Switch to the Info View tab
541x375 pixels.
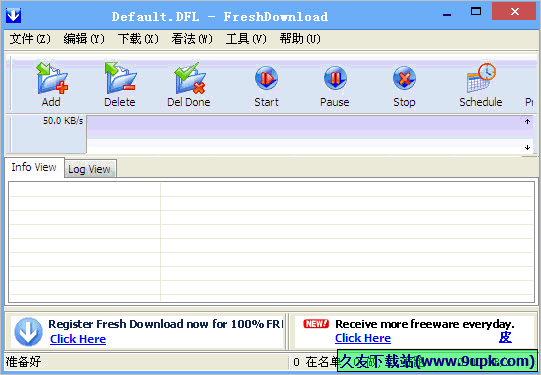[34, 167]
